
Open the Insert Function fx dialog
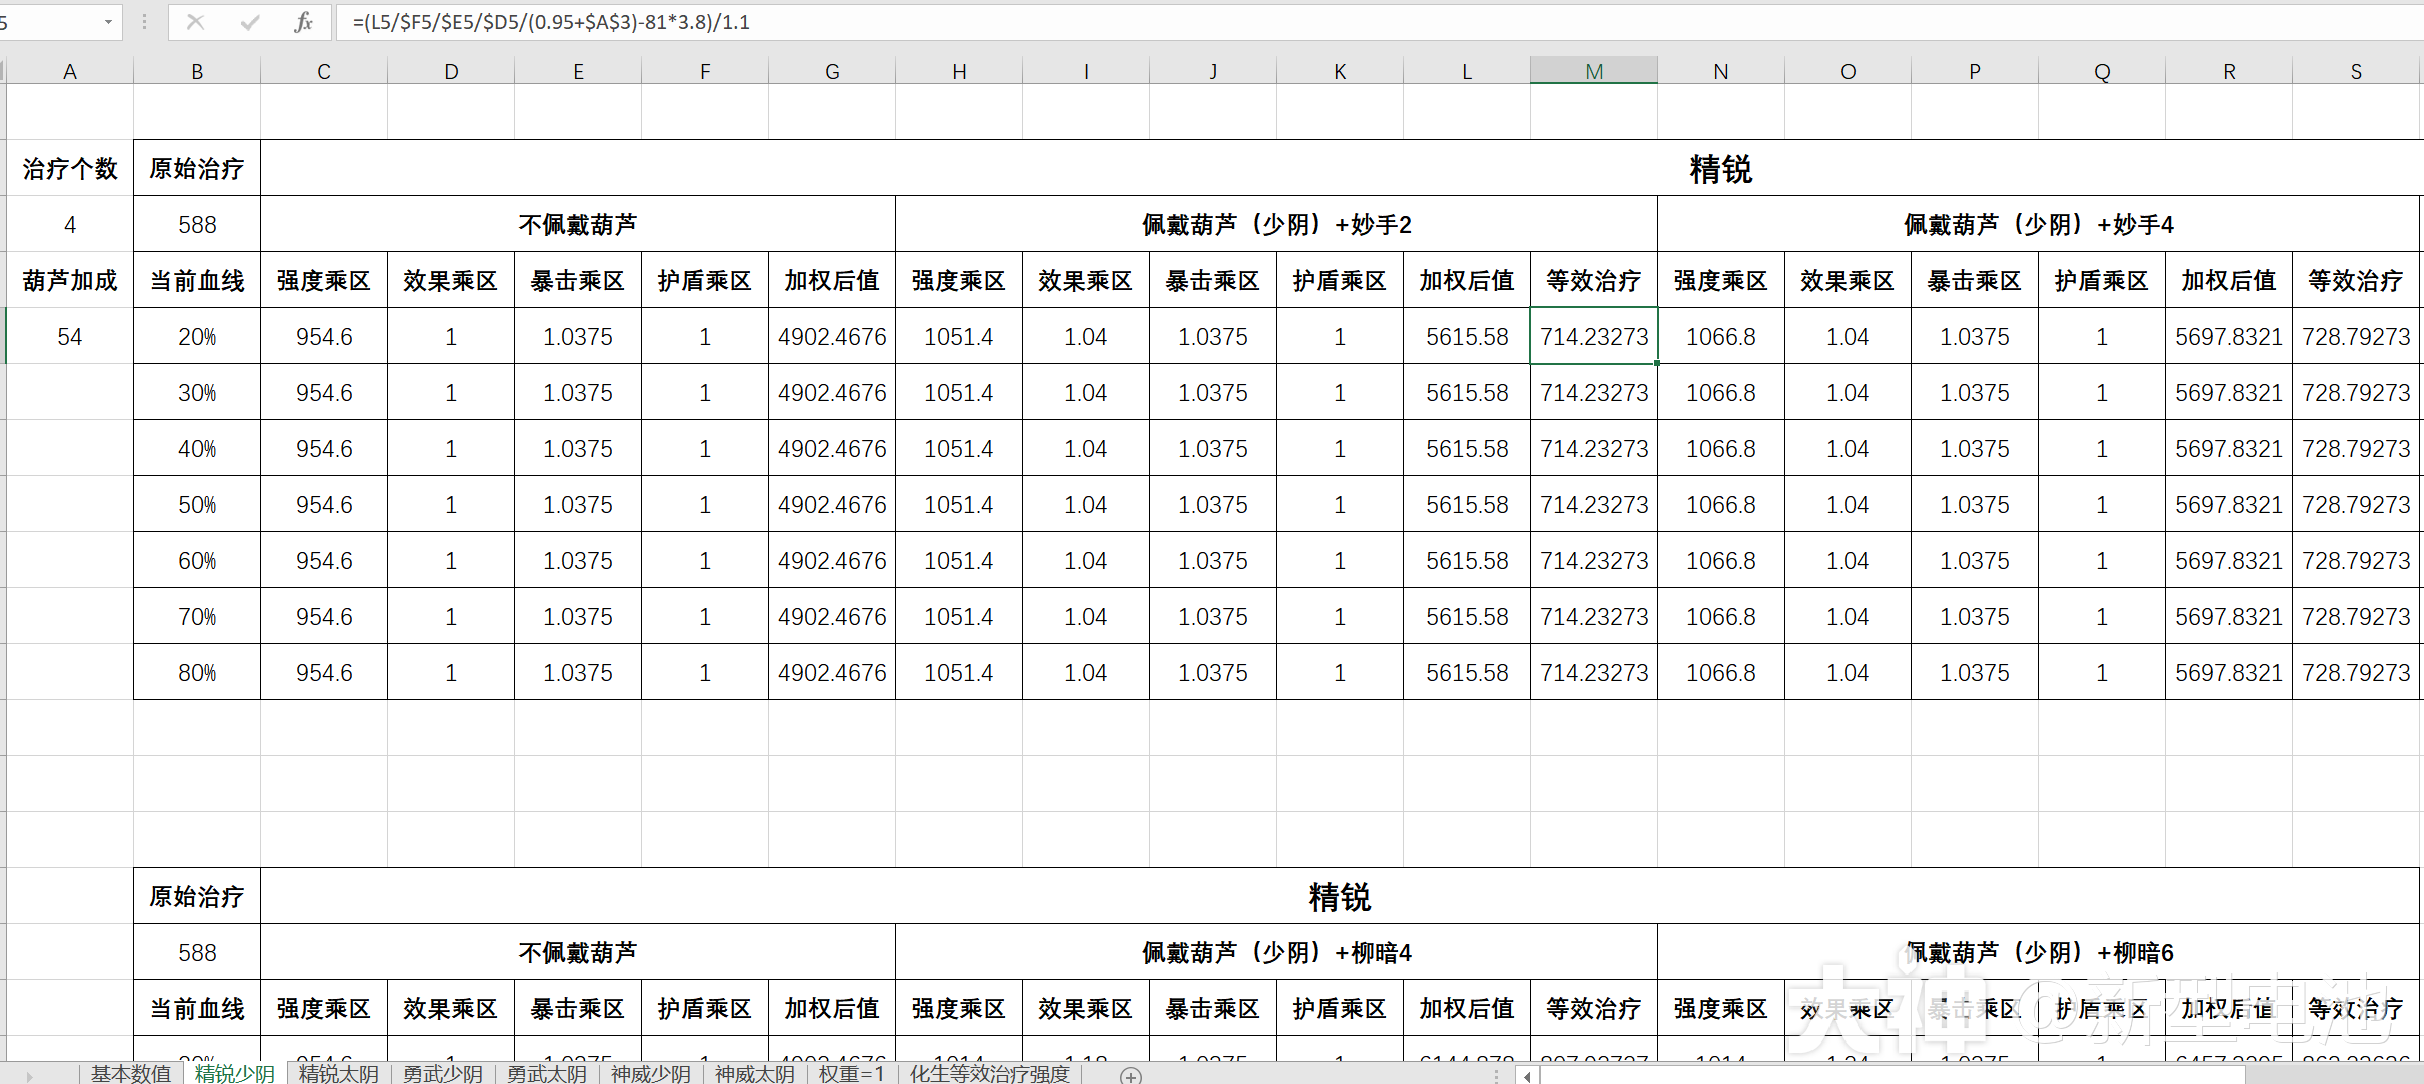click(303, 22)
